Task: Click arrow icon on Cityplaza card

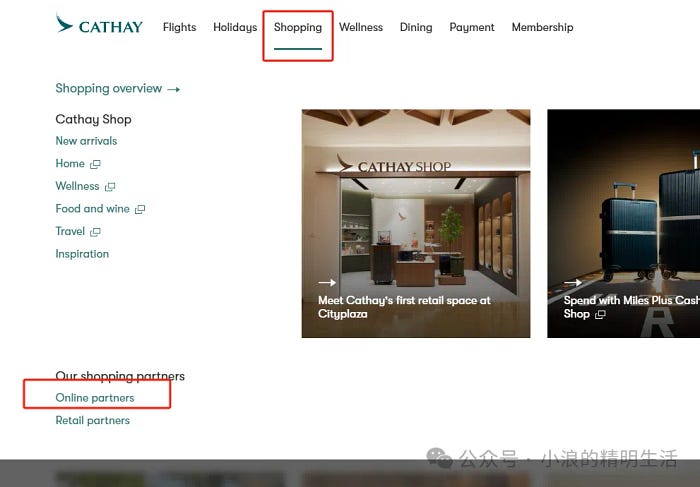Action: click(327, 283)
